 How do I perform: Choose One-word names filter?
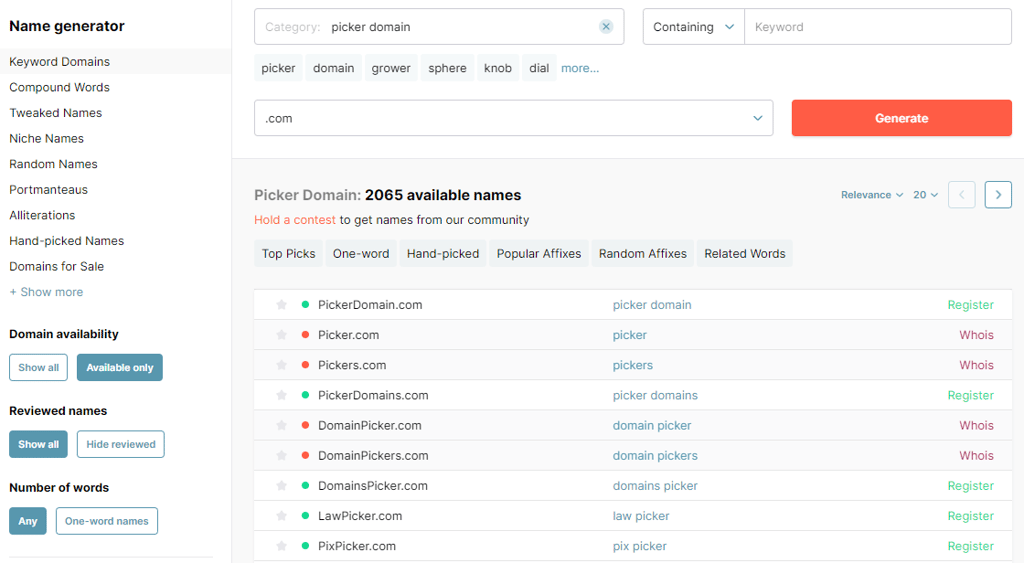[x=106, y=521]
